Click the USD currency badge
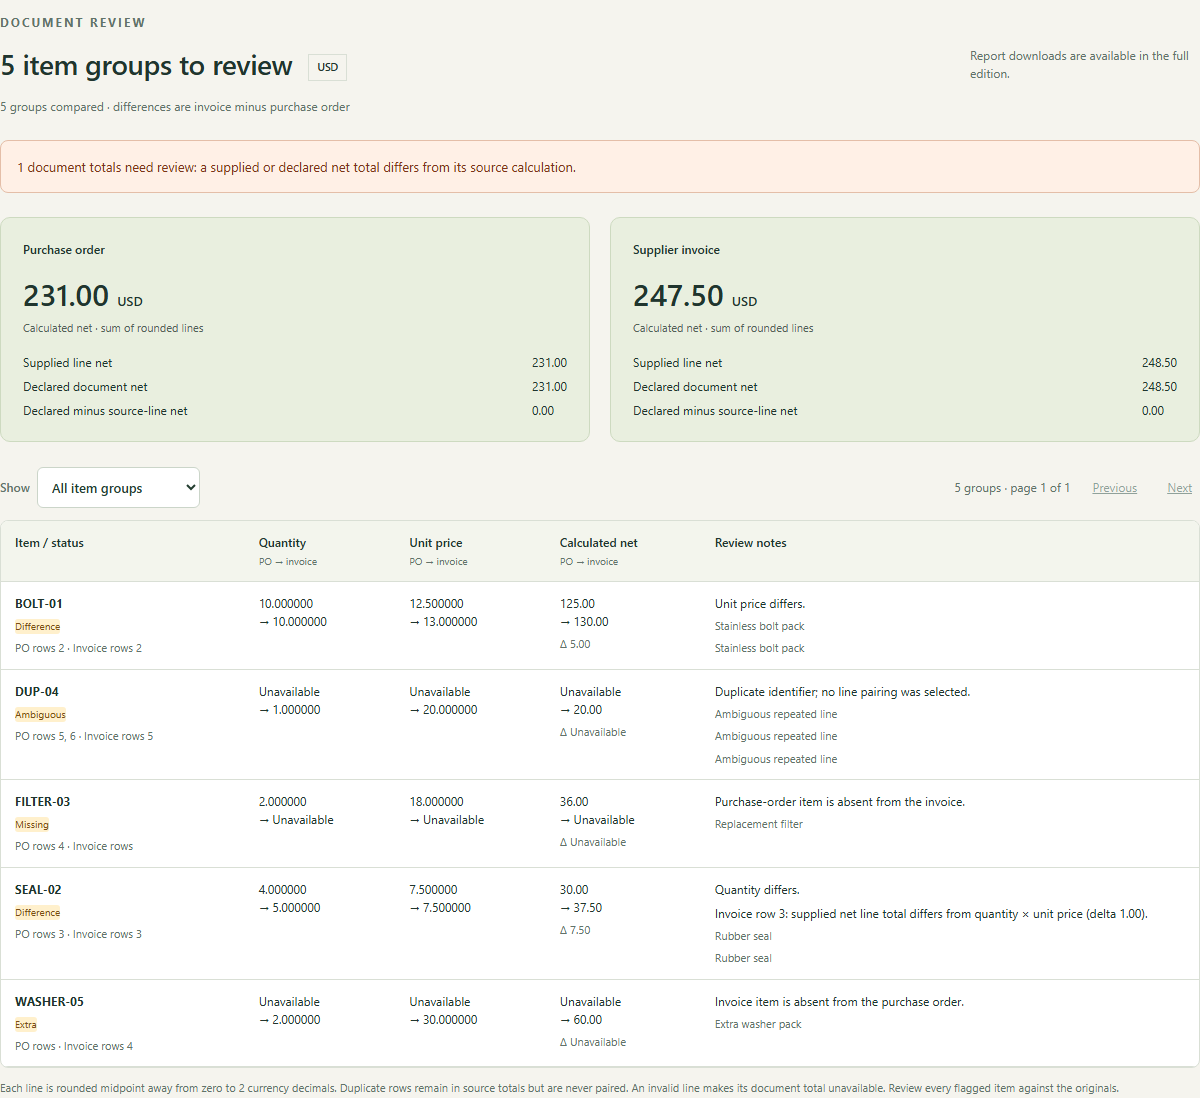The image size is (1200, 1098). pyautogui.click(x=327, y=67)
